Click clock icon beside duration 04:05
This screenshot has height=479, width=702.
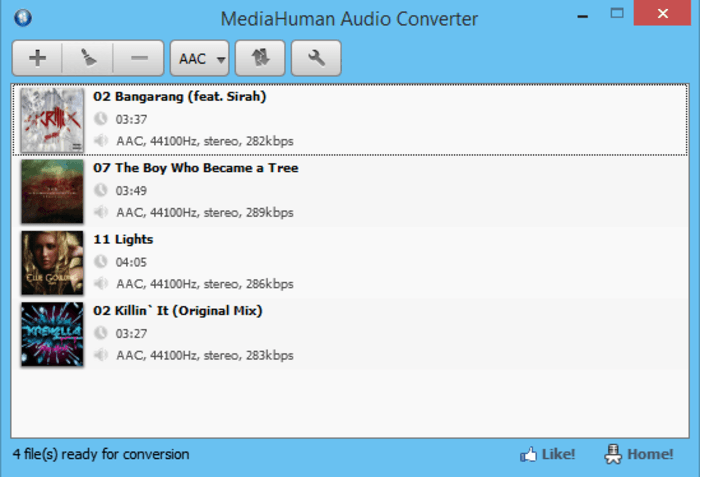(x=101, y=262)
